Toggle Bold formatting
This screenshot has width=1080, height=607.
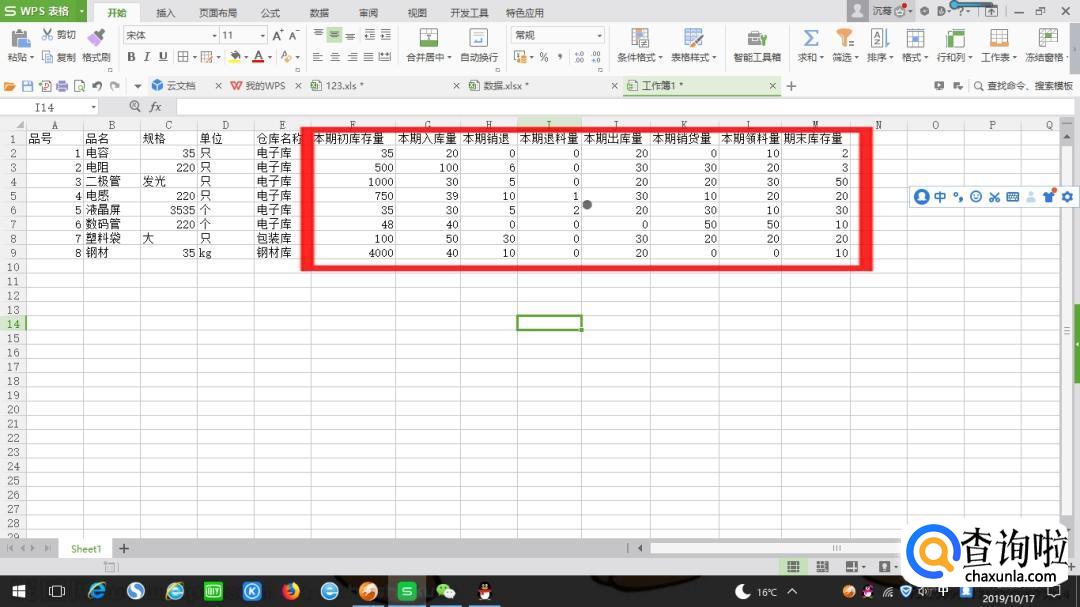click(x=131, y=57)
